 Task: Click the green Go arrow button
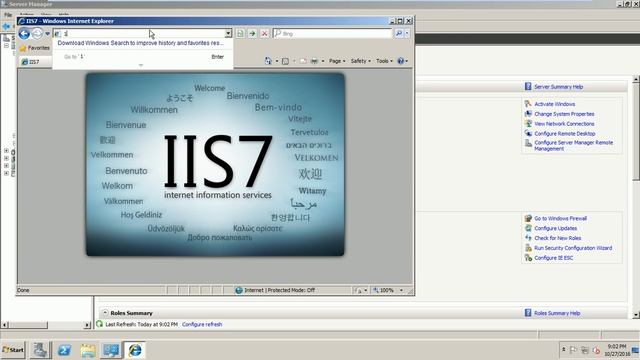(x=253, y=33)
